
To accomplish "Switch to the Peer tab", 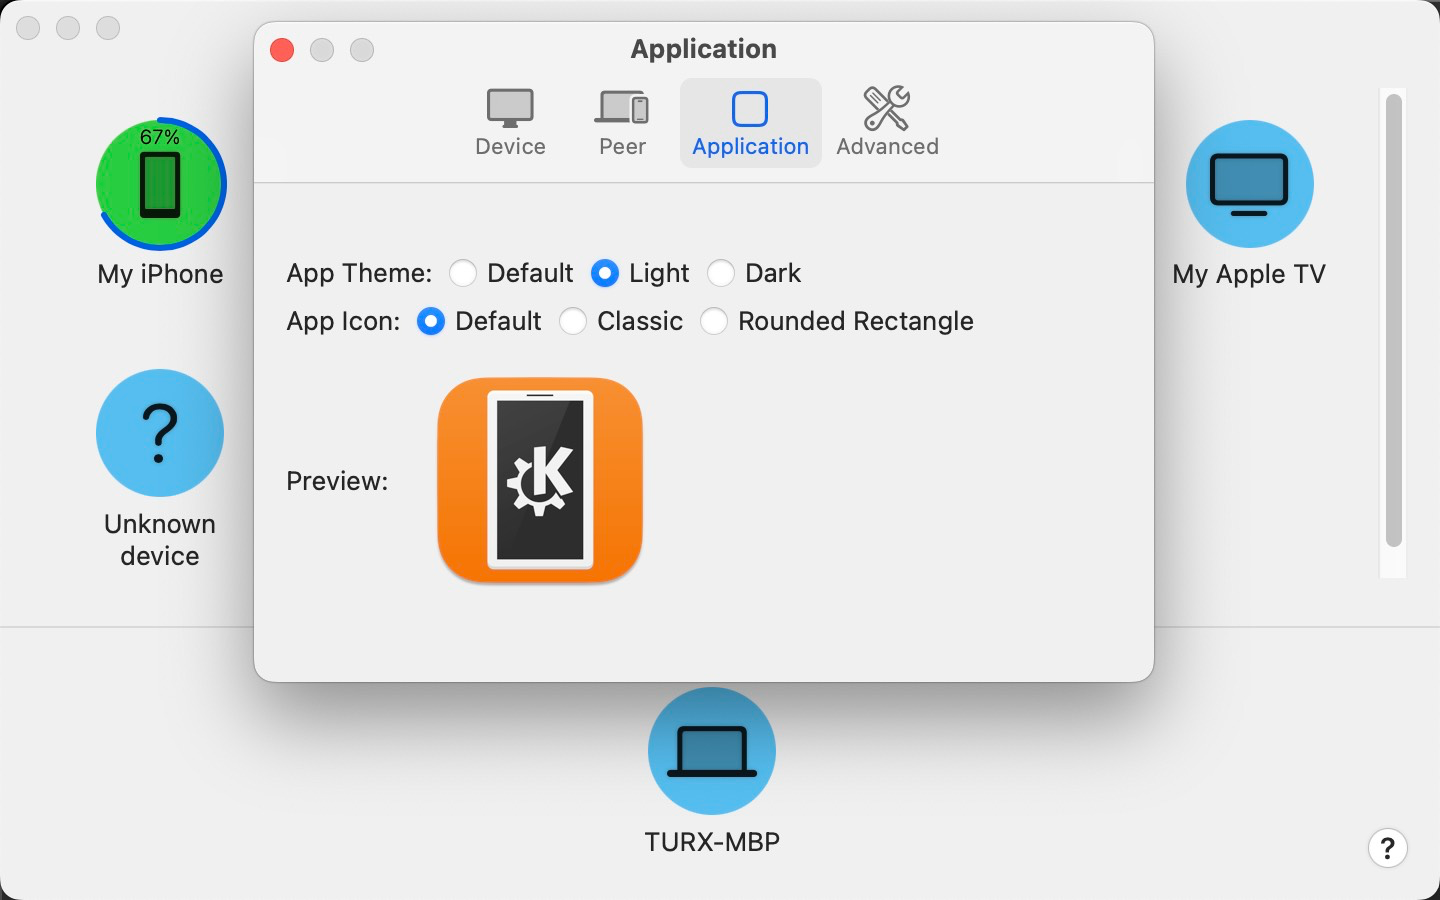I will (622, 123).
